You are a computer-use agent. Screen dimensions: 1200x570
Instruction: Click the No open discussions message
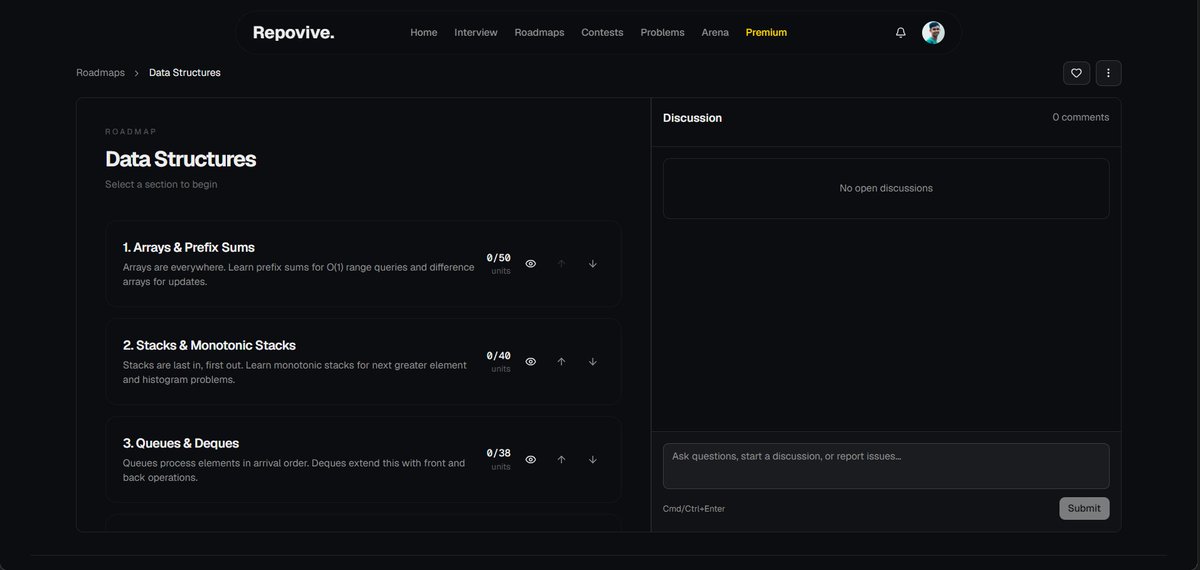(x=886, y=188)
